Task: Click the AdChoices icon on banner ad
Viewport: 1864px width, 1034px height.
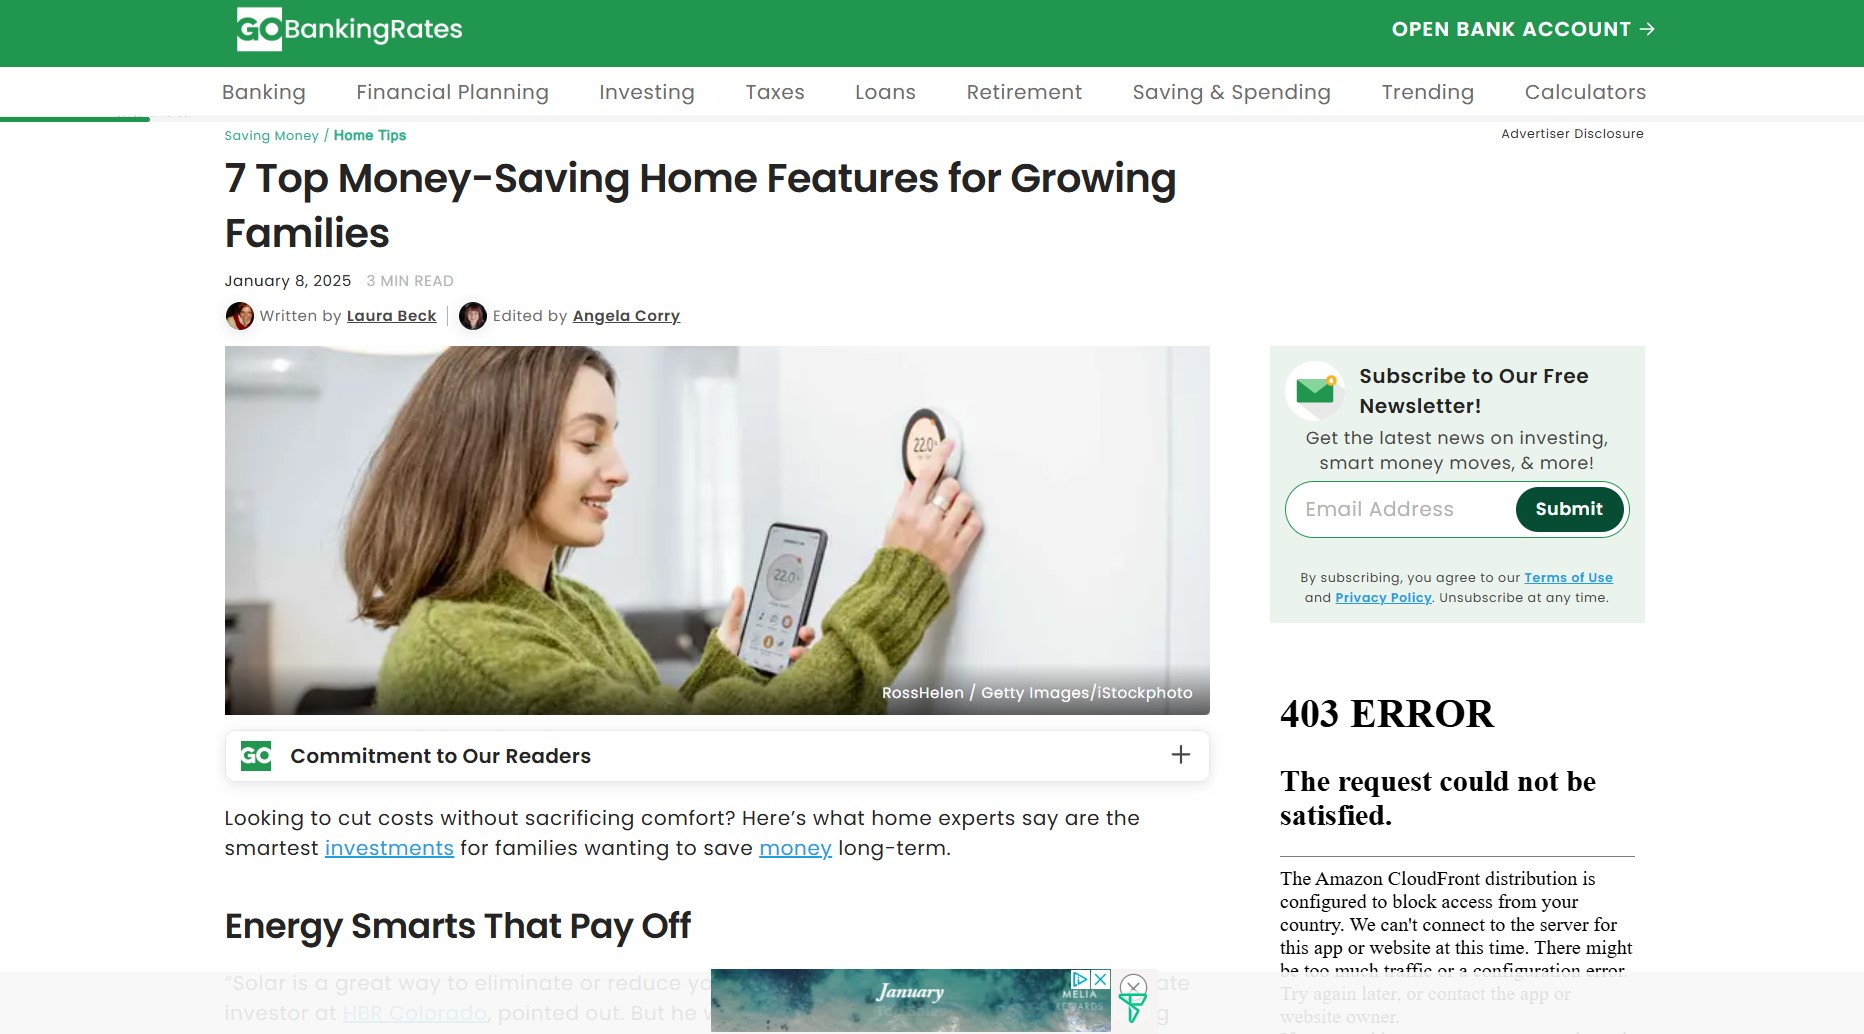Action: pyautogui.click(x=1080, y=979)
